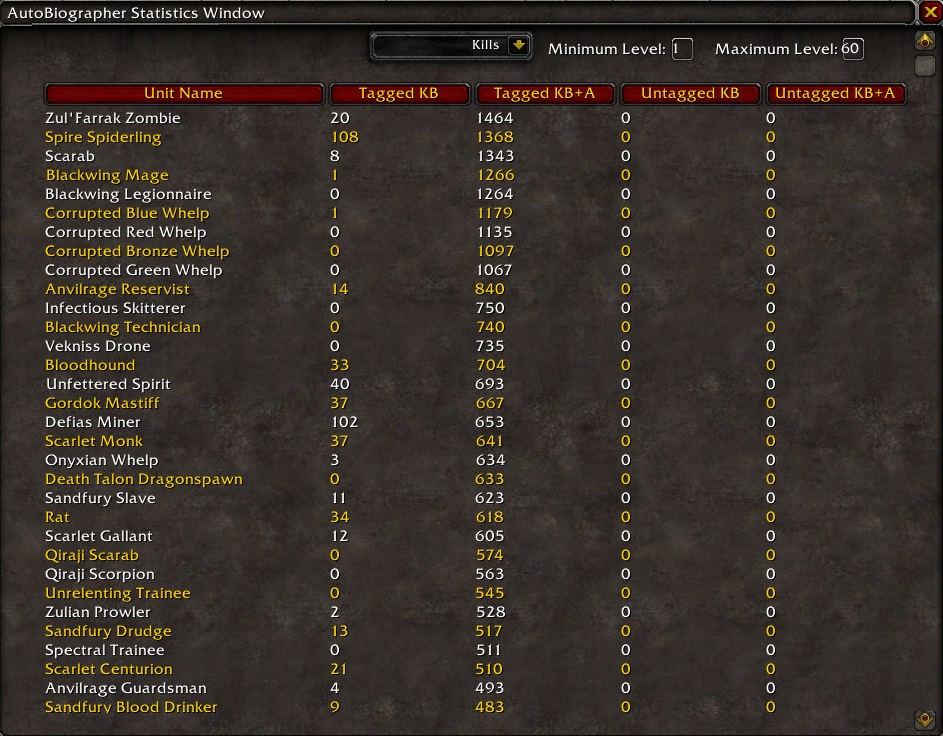This screenshot has height=736, width=943.
Task: Select the Vekniss Drone entry
Action: point(97,346)
